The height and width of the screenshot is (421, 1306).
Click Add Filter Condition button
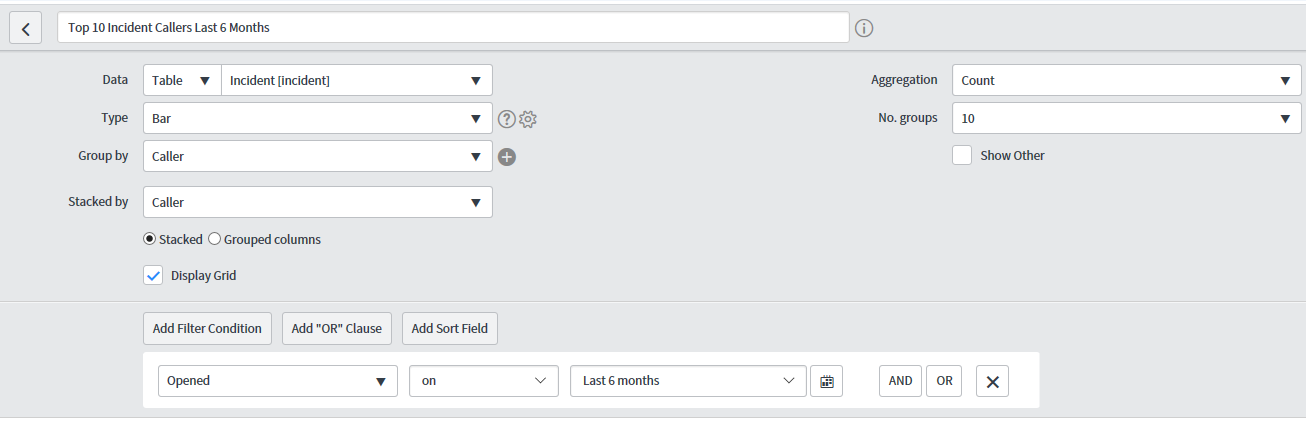(x=207, y=328)
